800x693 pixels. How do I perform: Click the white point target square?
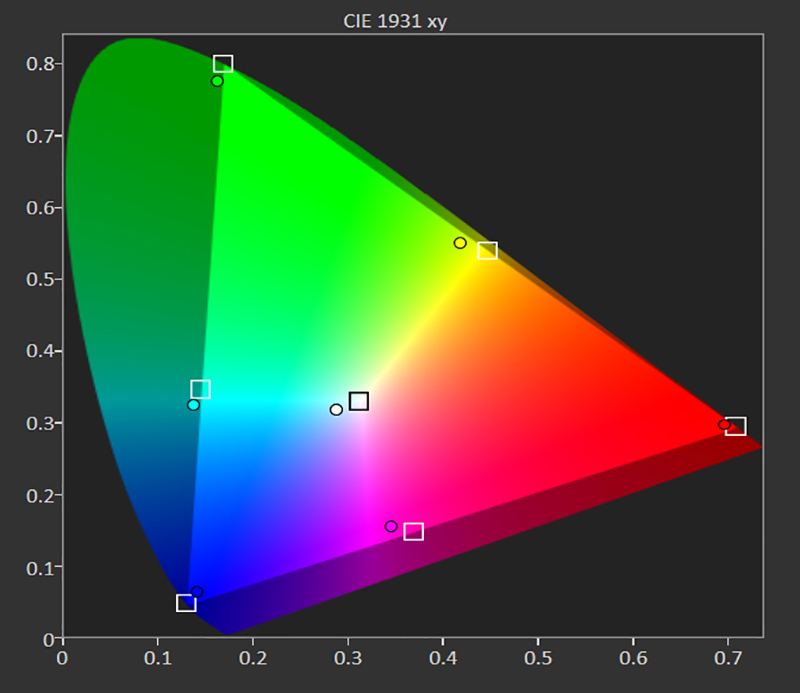[x=359, y=401]
